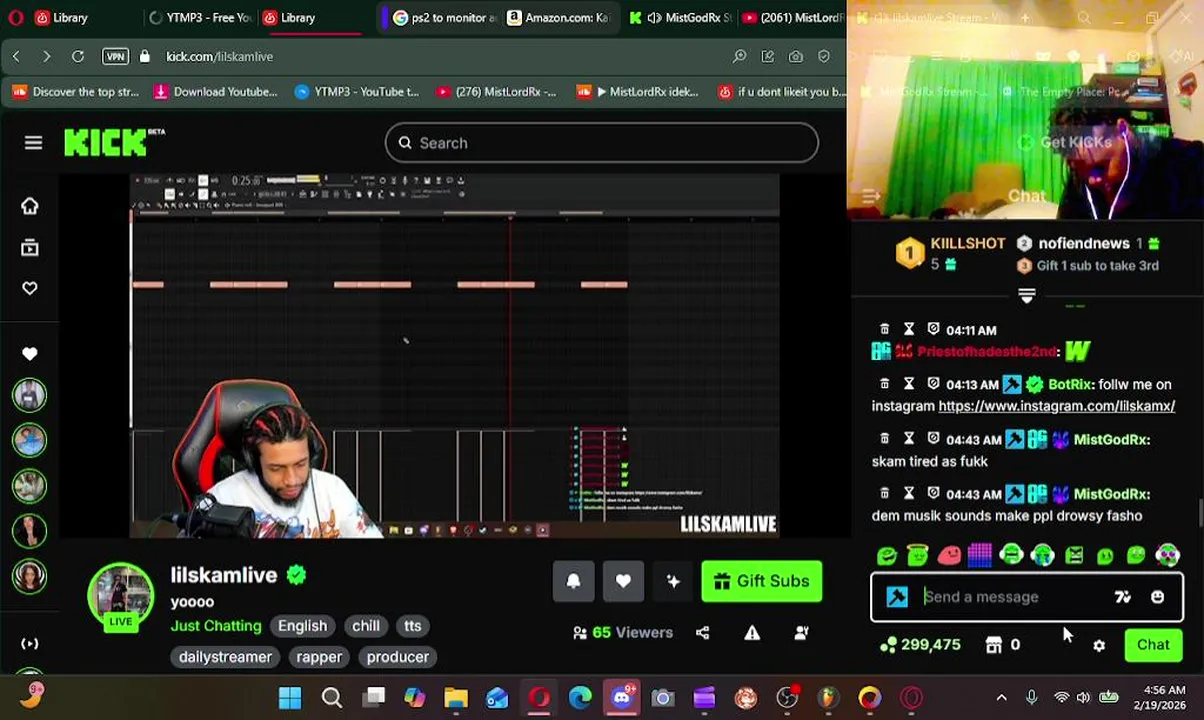Insert the first green emote from quick row

pos(886,555)
